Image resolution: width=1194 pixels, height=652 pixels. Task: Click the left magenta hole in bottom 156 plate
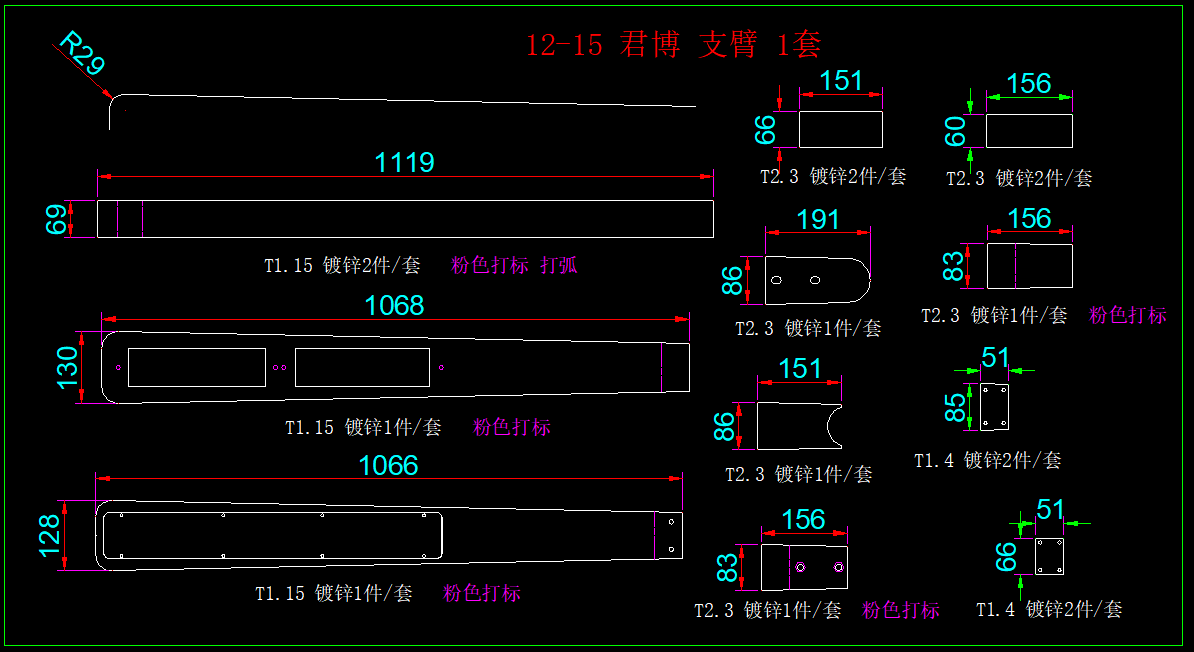click(x=801, y=567)
